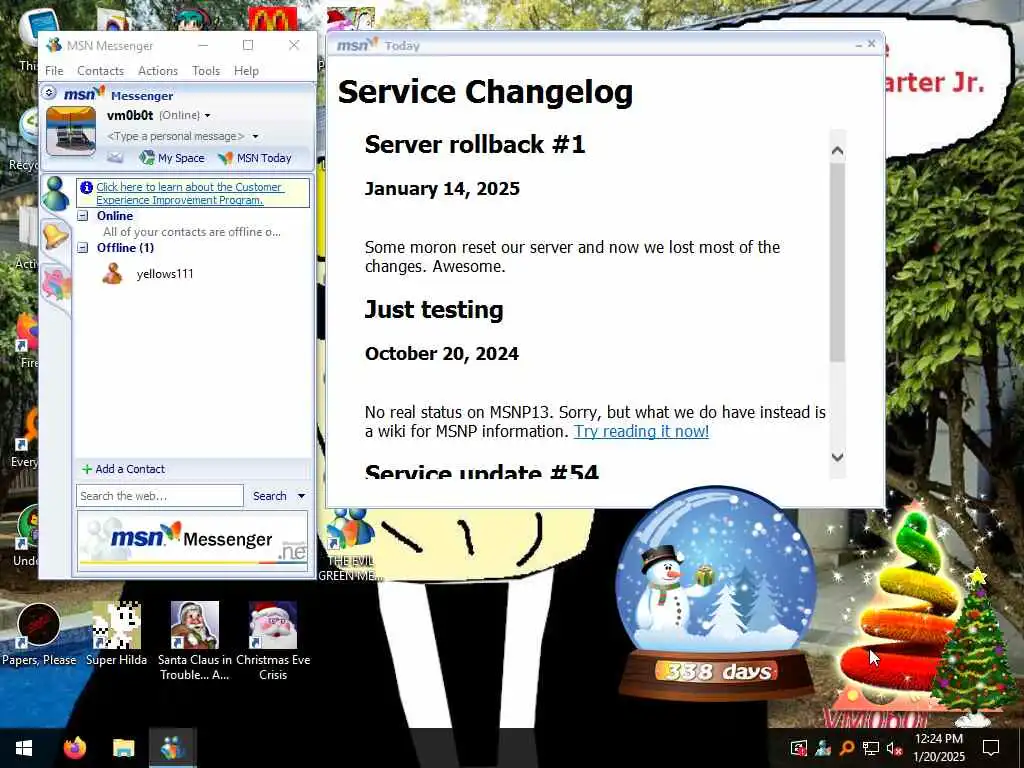
Task: Open Santa Claus in Trouble desktop icon
Action: [x=195, y=641]
